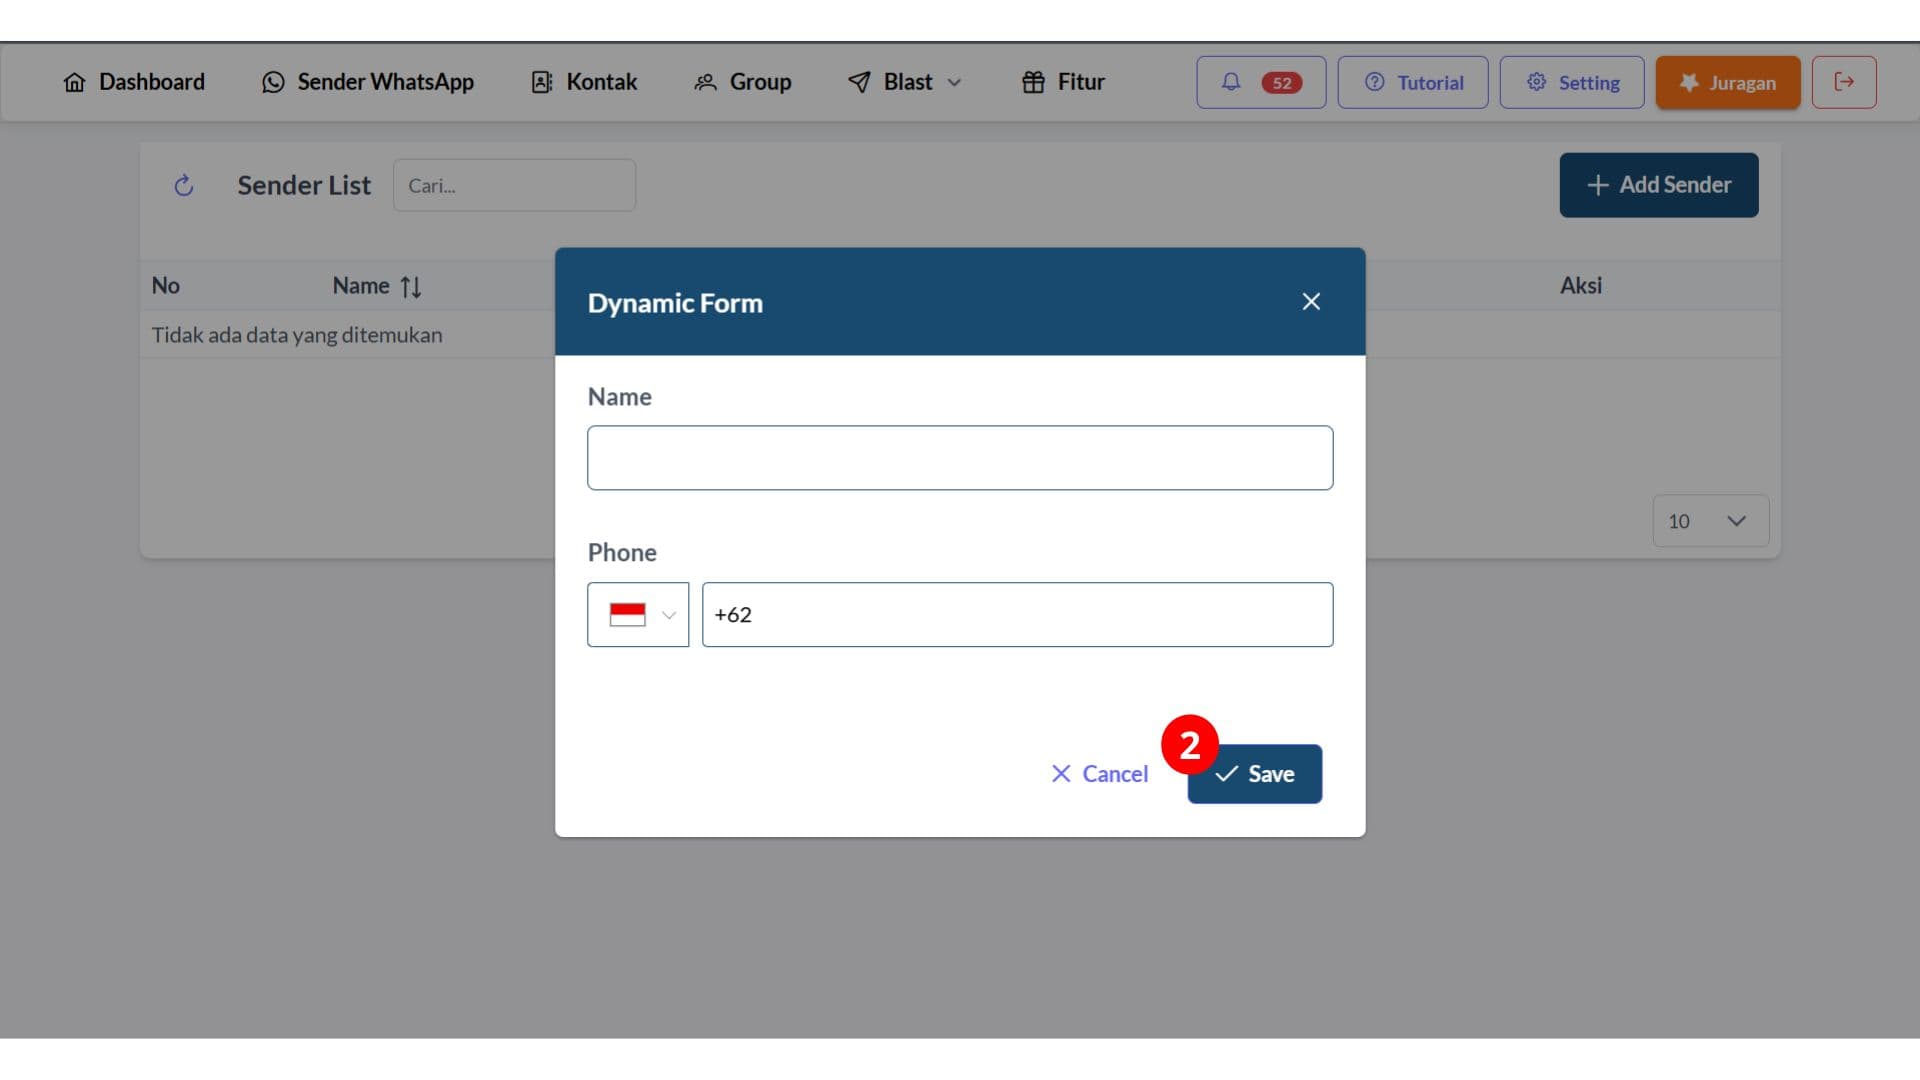Click the Aksi column header
The height and width of the screenshot is (1080, 1920).
[x=1581, y=286]
